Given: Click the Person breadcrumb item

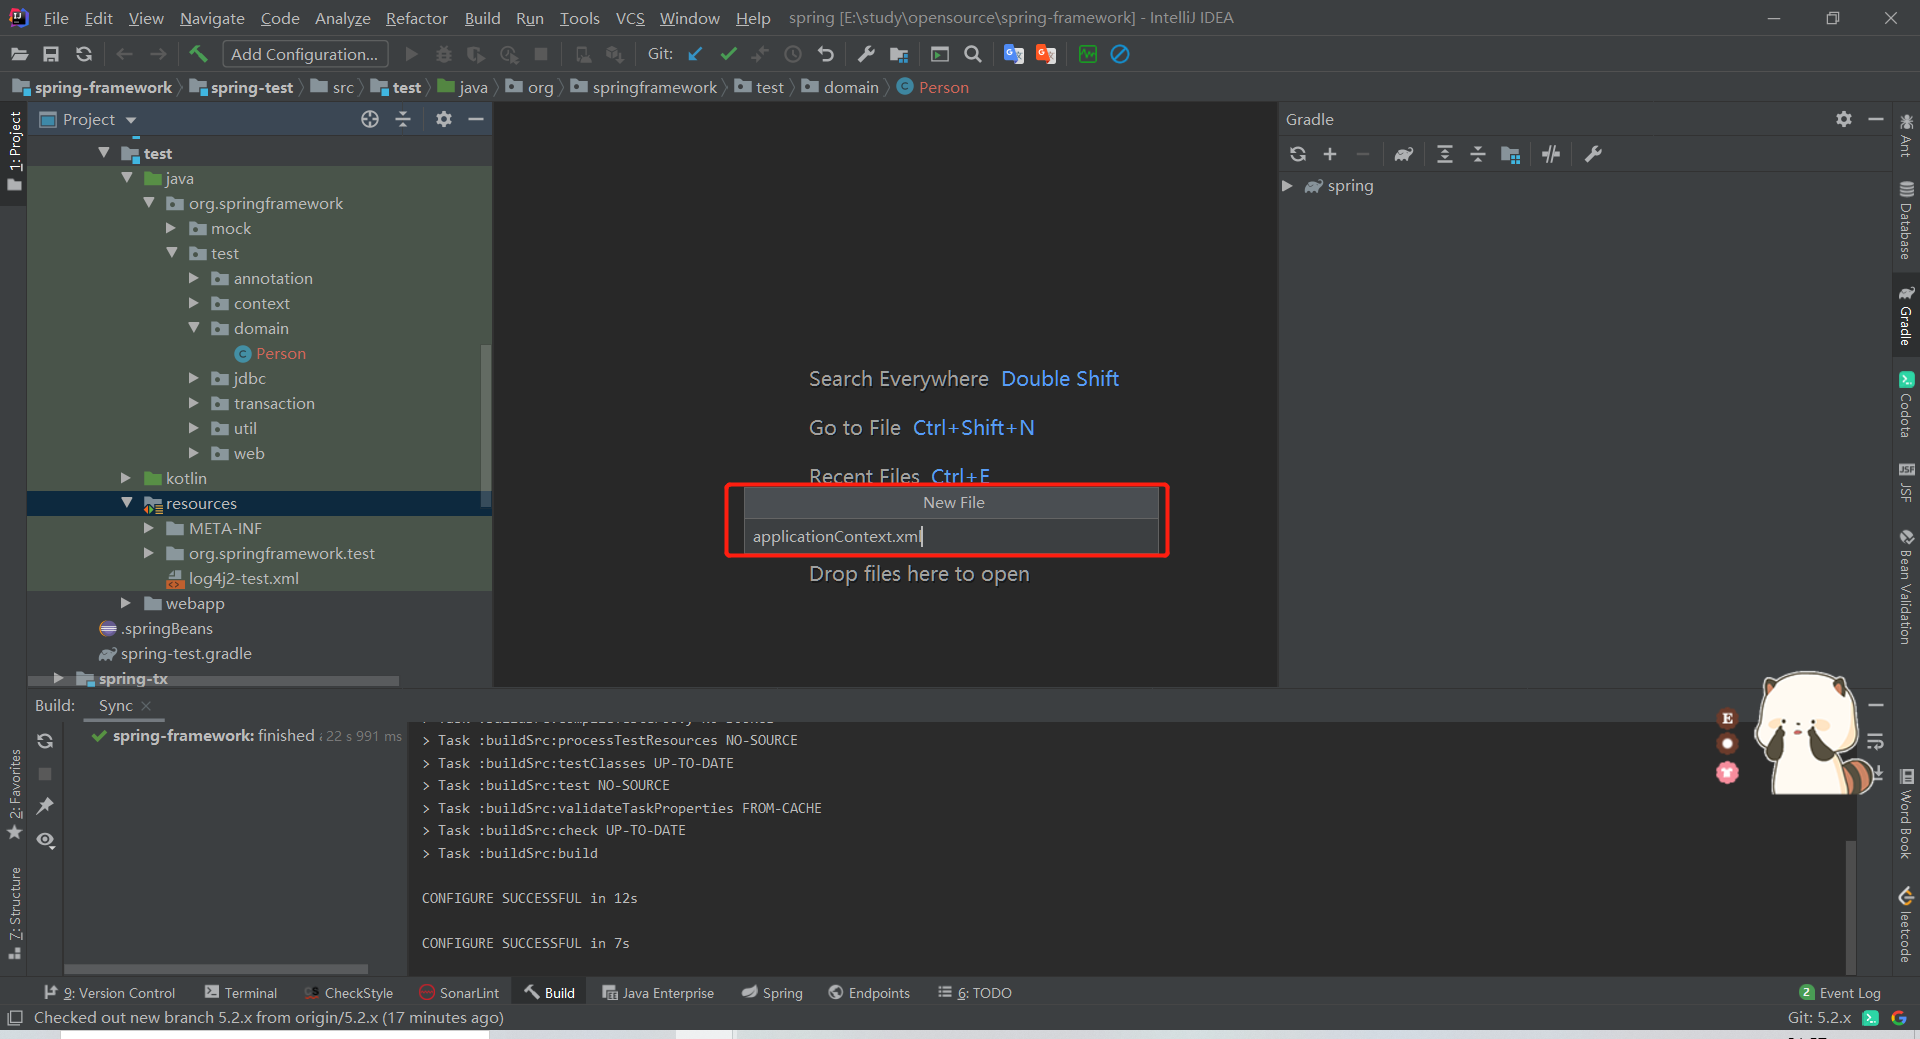Looking at the screenshot, I should (933, 87).
